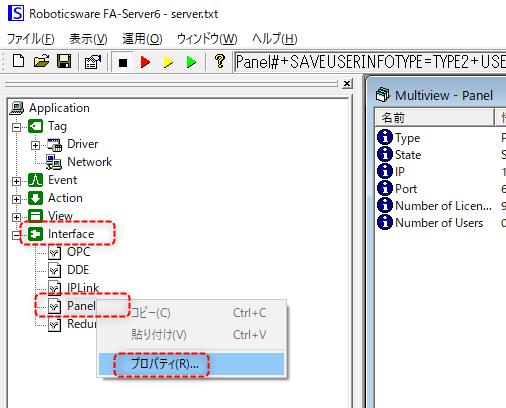Expand the Driver tree node
This screenshot has width=506, height=408.
35,145
